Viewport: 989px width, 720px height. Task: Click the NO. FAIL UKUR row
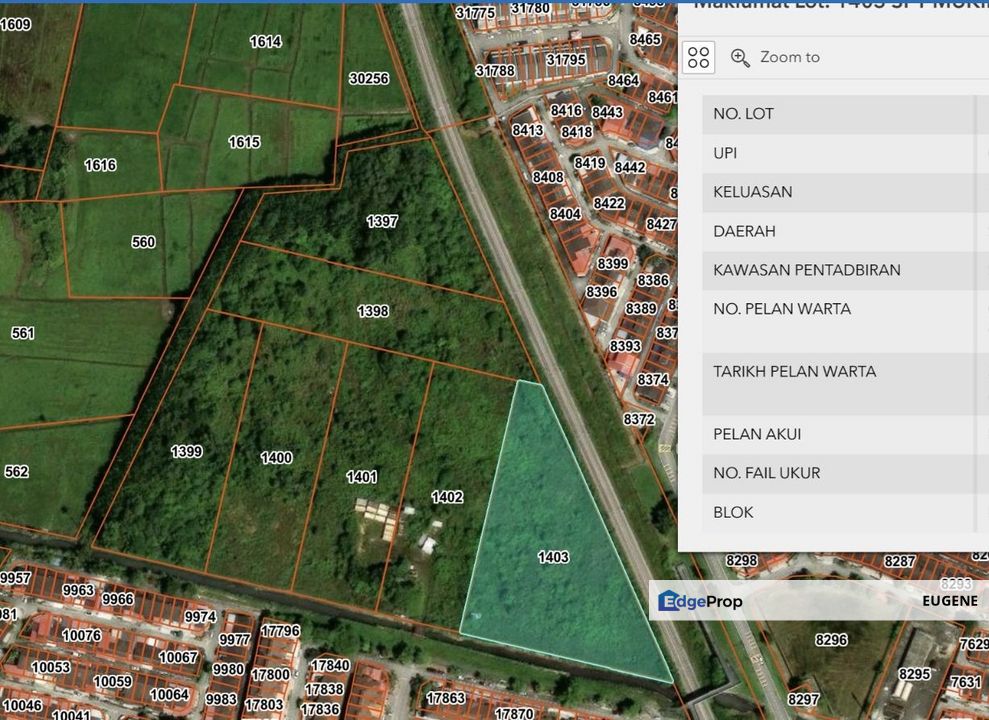tap(840, 473)
